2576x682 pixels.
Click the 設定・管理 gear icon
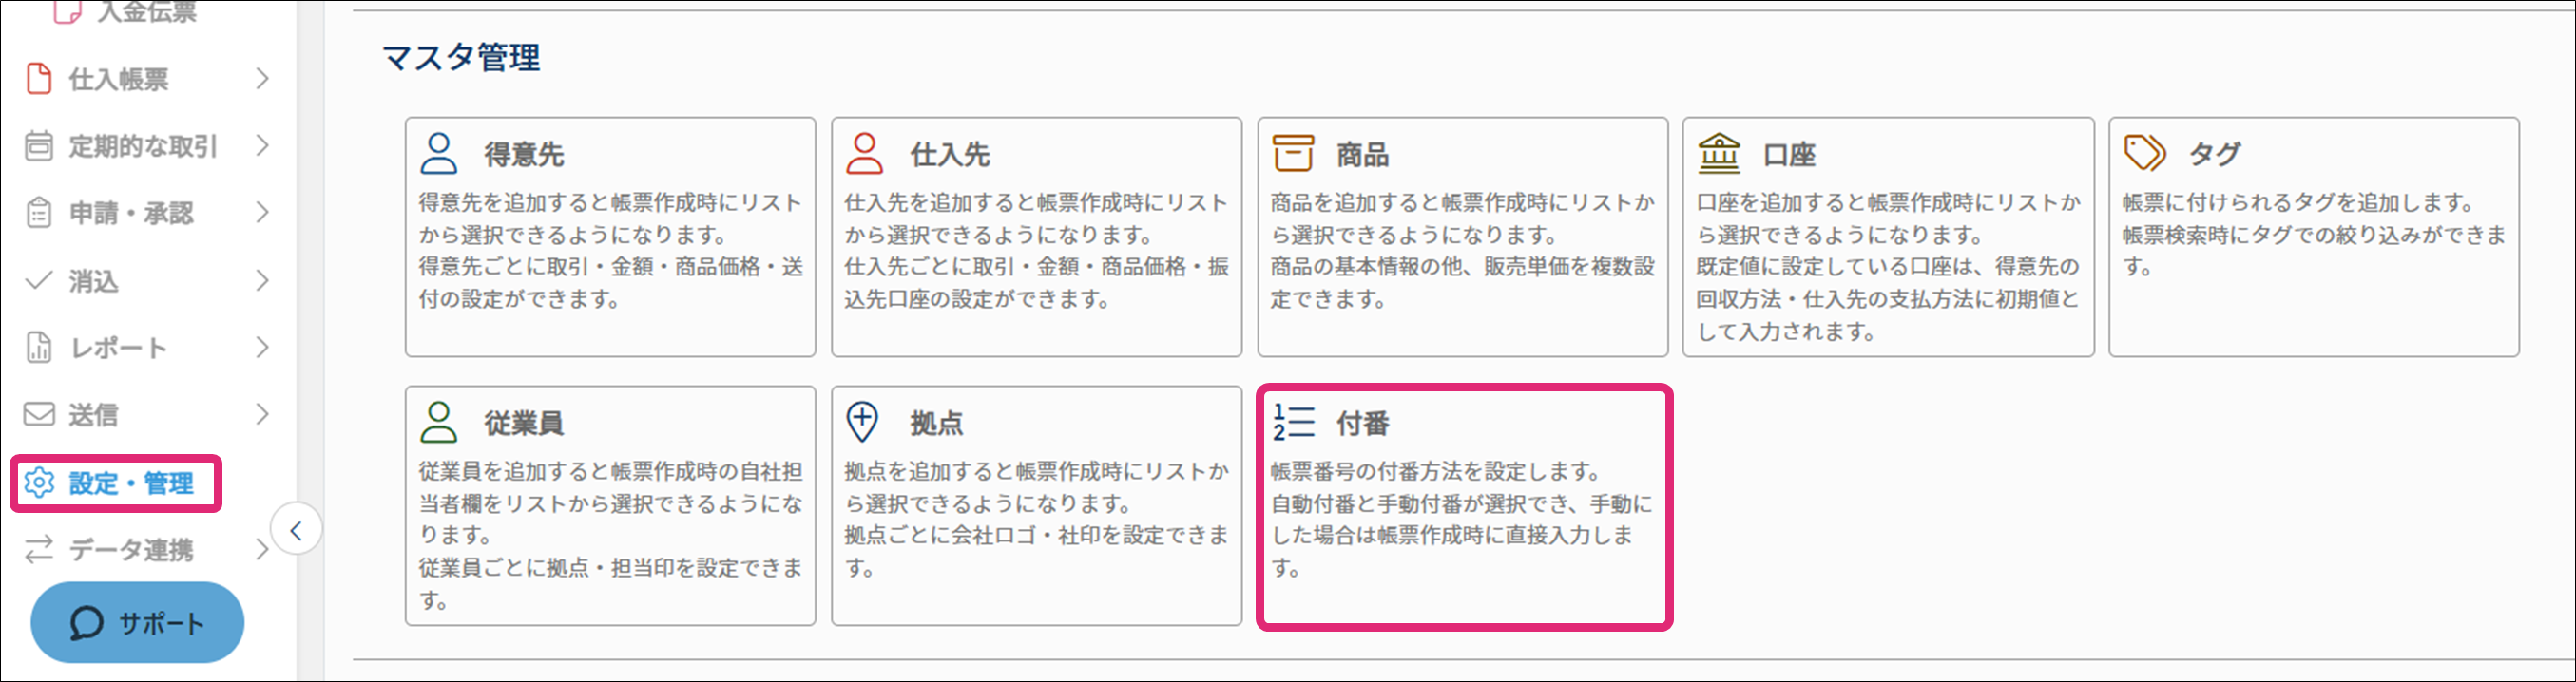[39, 483]
